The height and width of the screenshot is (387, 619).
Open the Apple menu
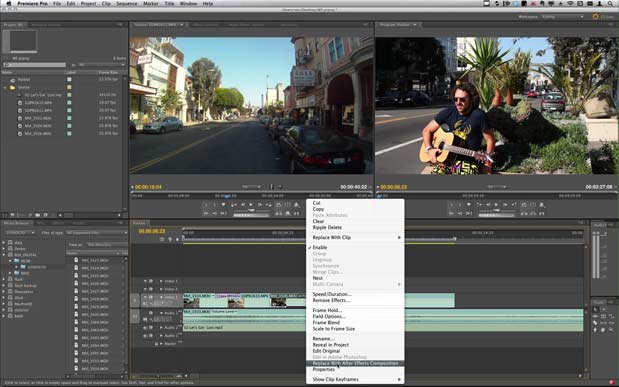[9, 4]
